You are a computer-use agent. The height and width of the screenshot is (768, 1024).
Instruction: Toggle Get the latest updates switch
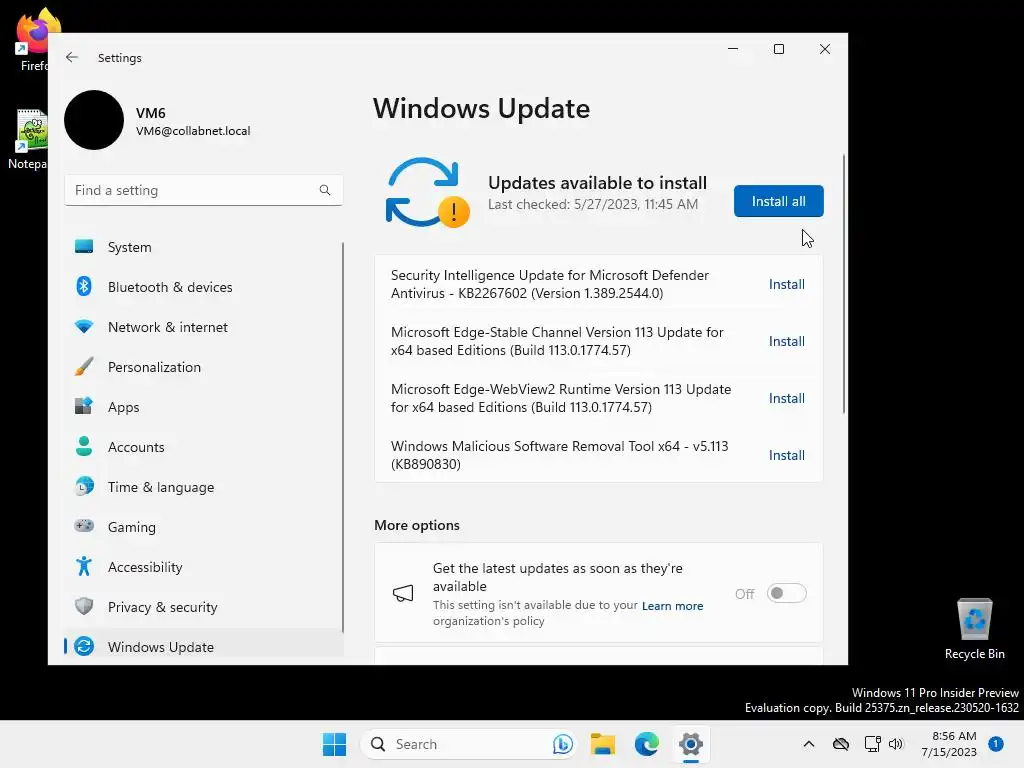point(786,593)
